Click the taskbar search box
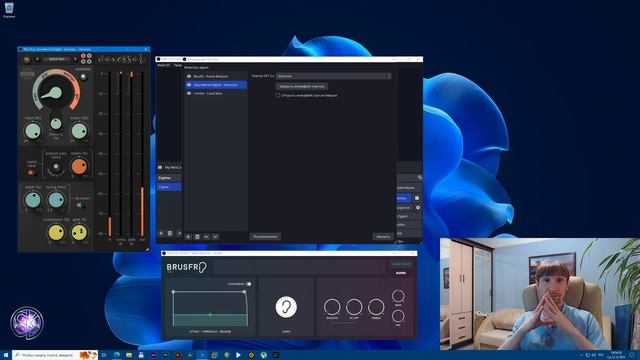This screenshot has width=640, height=360. 55,355
